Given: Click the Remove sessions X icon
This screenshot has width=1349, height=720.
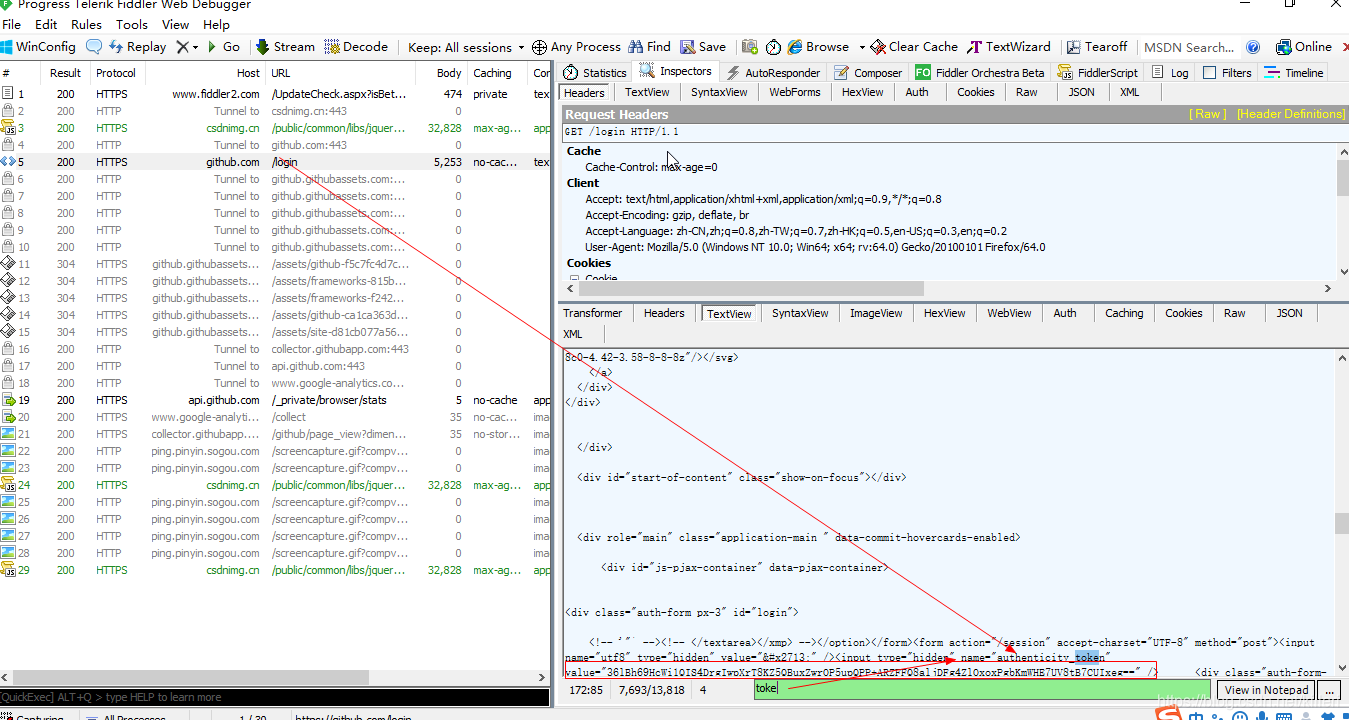Looking at the screenshot, I should [183, 47].
